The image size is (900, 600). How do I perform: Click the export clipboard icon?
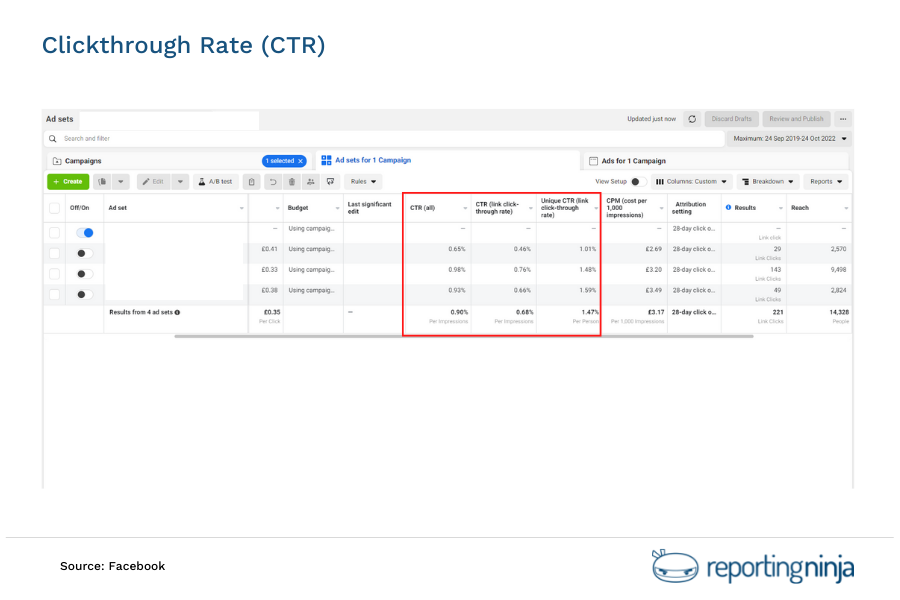point(252,182)
